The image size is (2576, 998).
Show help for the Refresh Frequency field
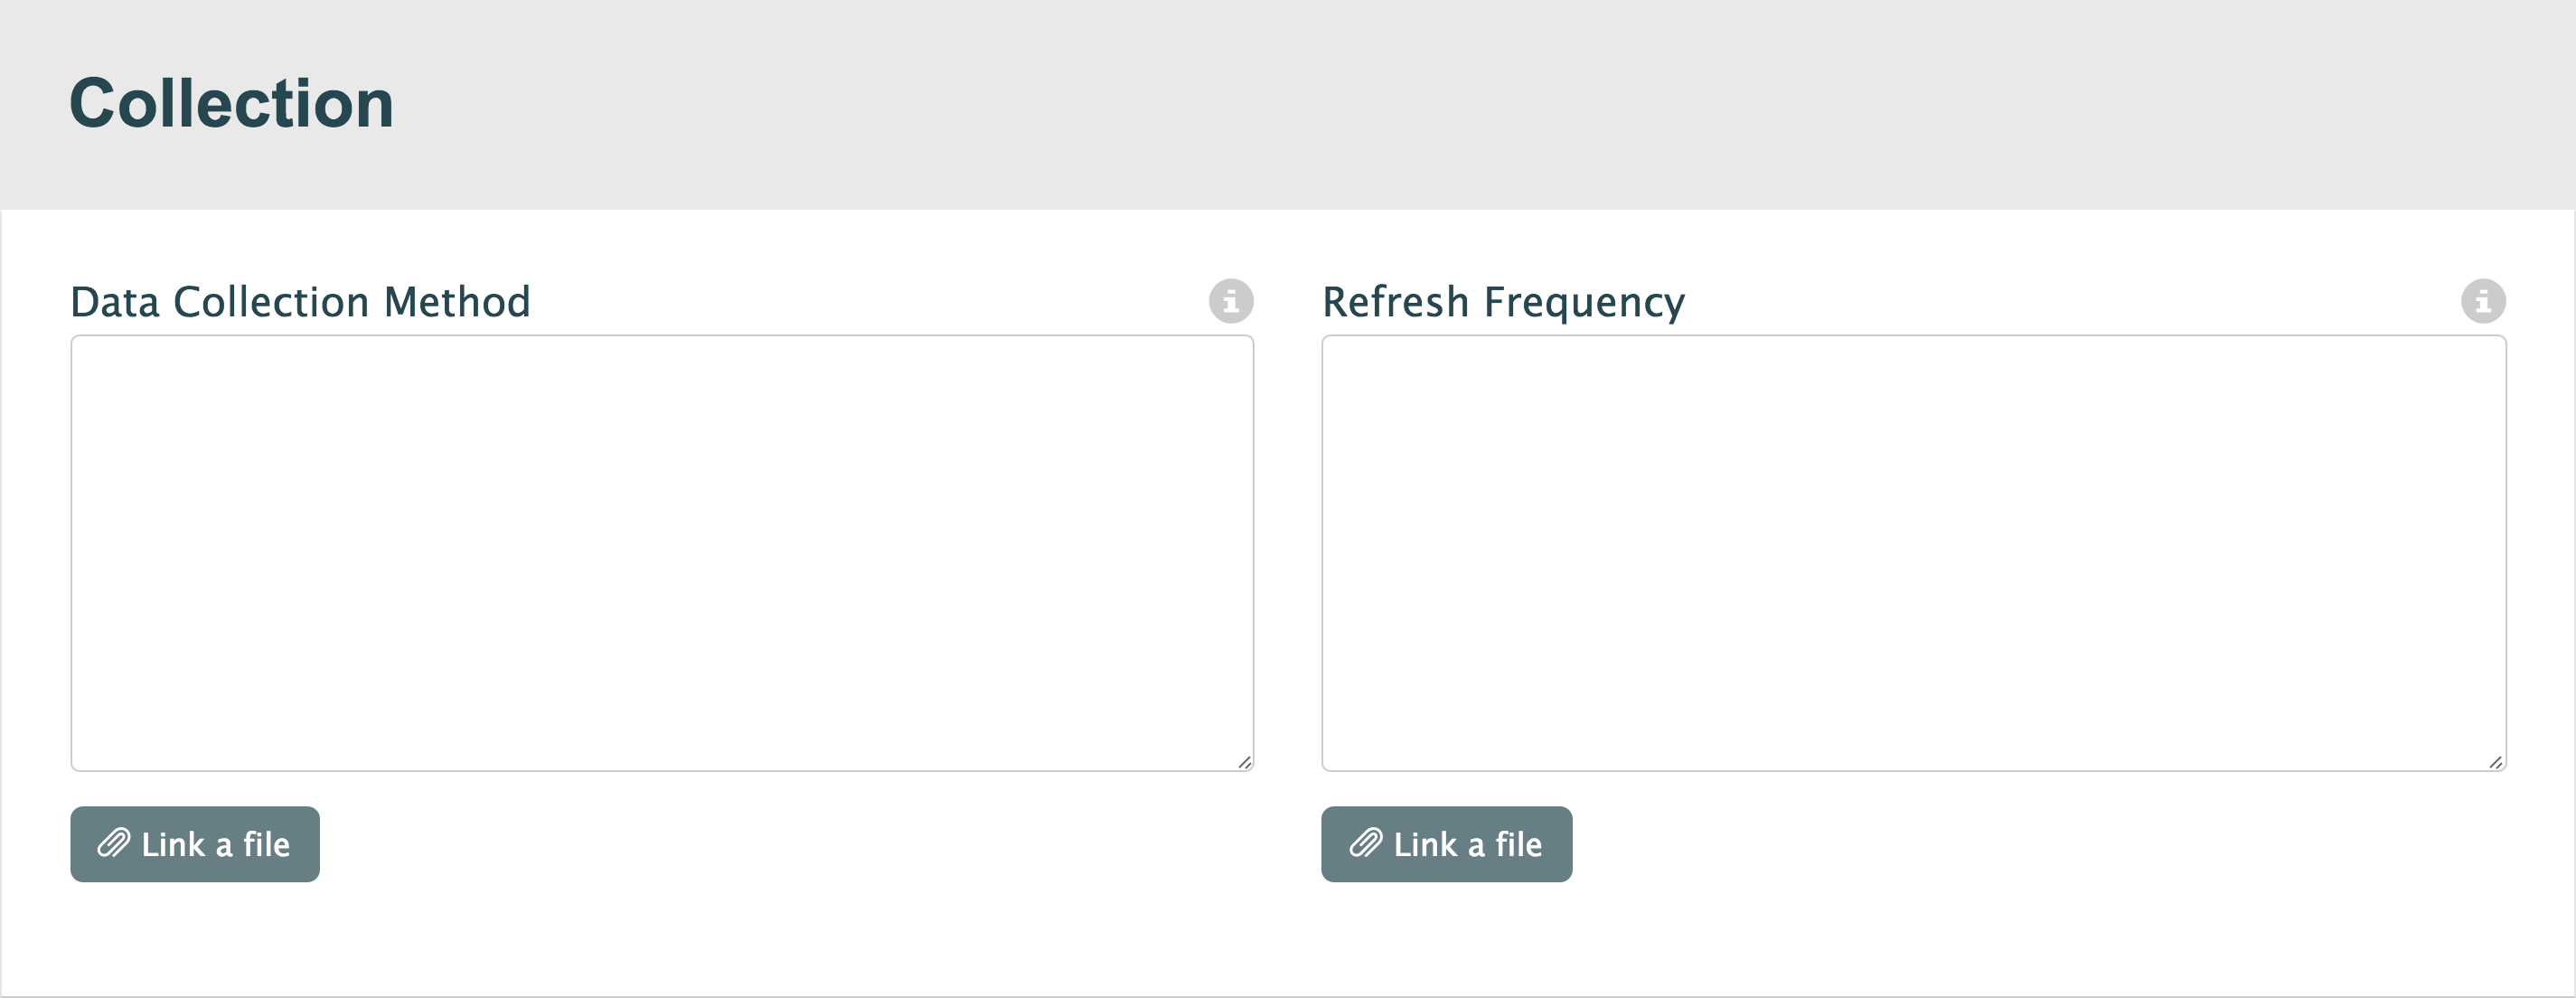(2482, 301)
